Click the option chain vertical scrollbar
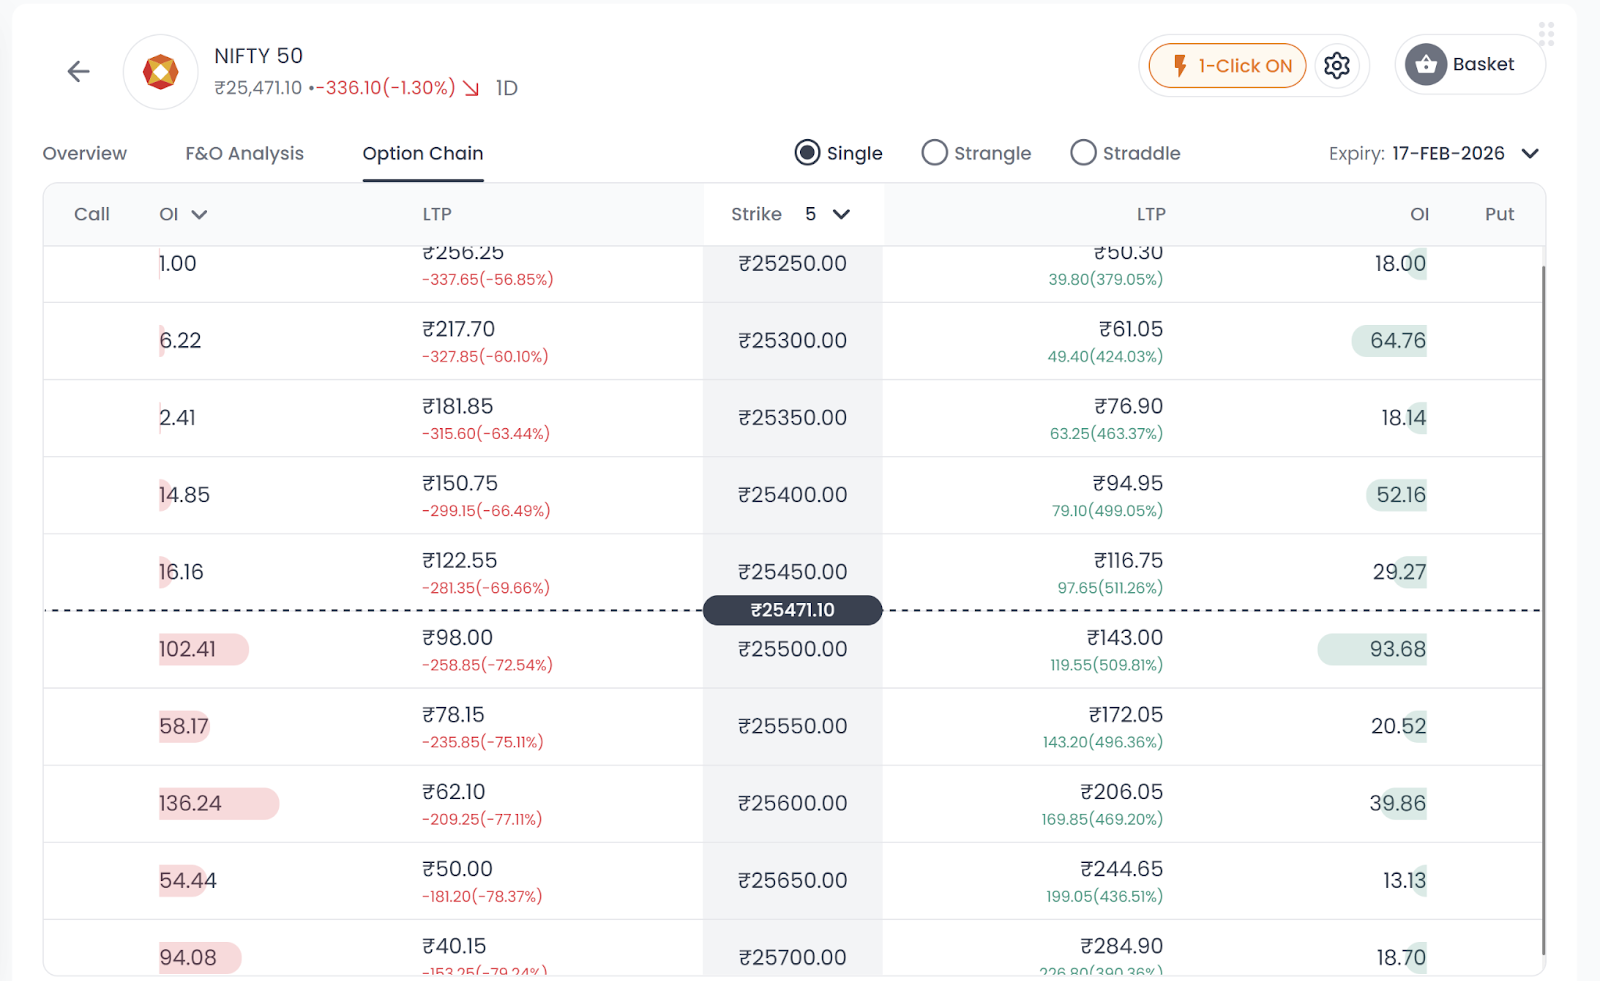 [1543, 600]
